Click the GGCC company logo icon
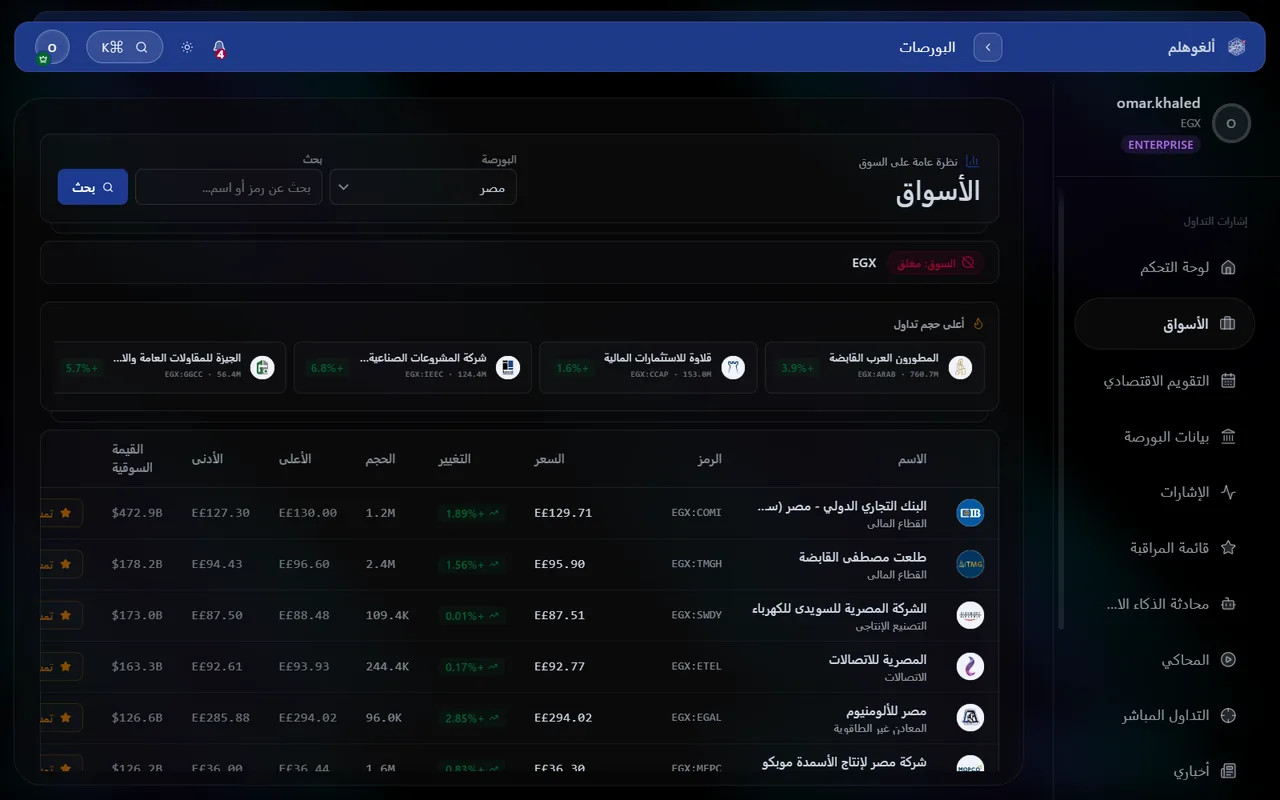 point(262,367)
